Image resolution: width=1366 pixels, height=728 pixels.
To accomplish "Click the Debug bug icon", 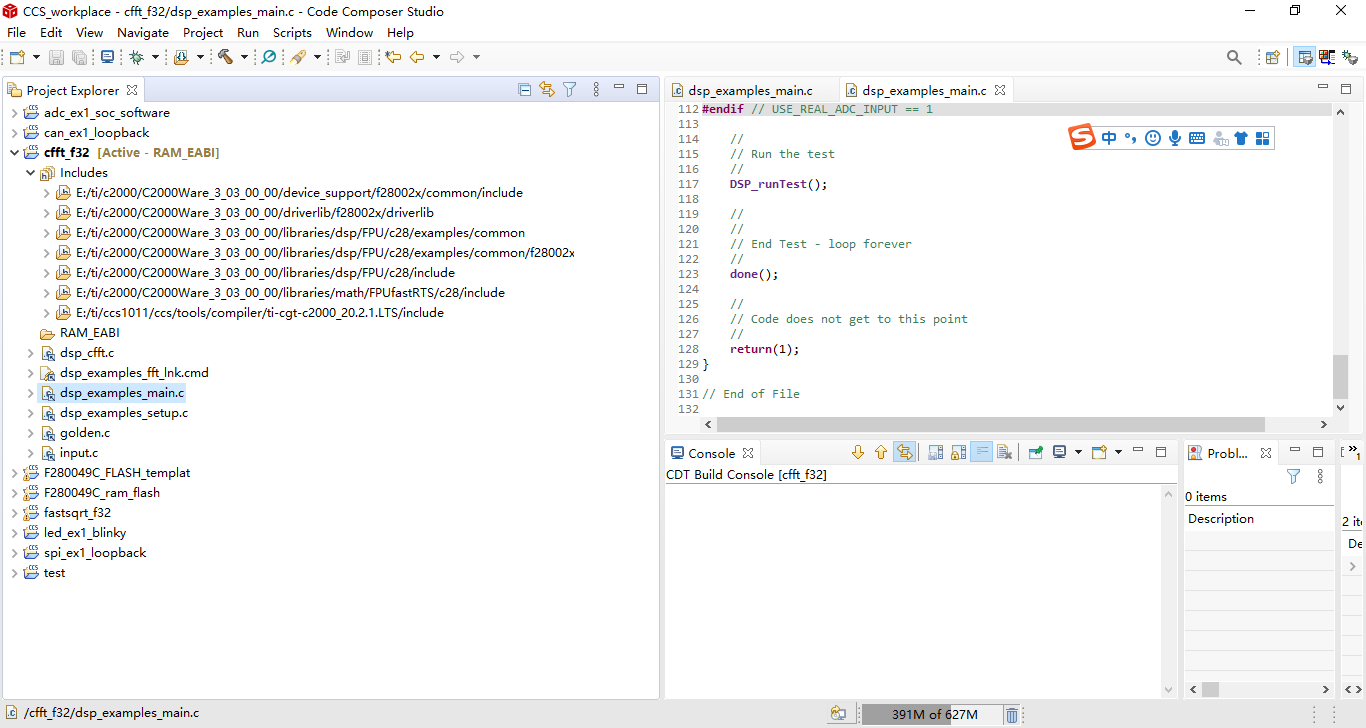I will pyautogui.click(x=137, y=58).
